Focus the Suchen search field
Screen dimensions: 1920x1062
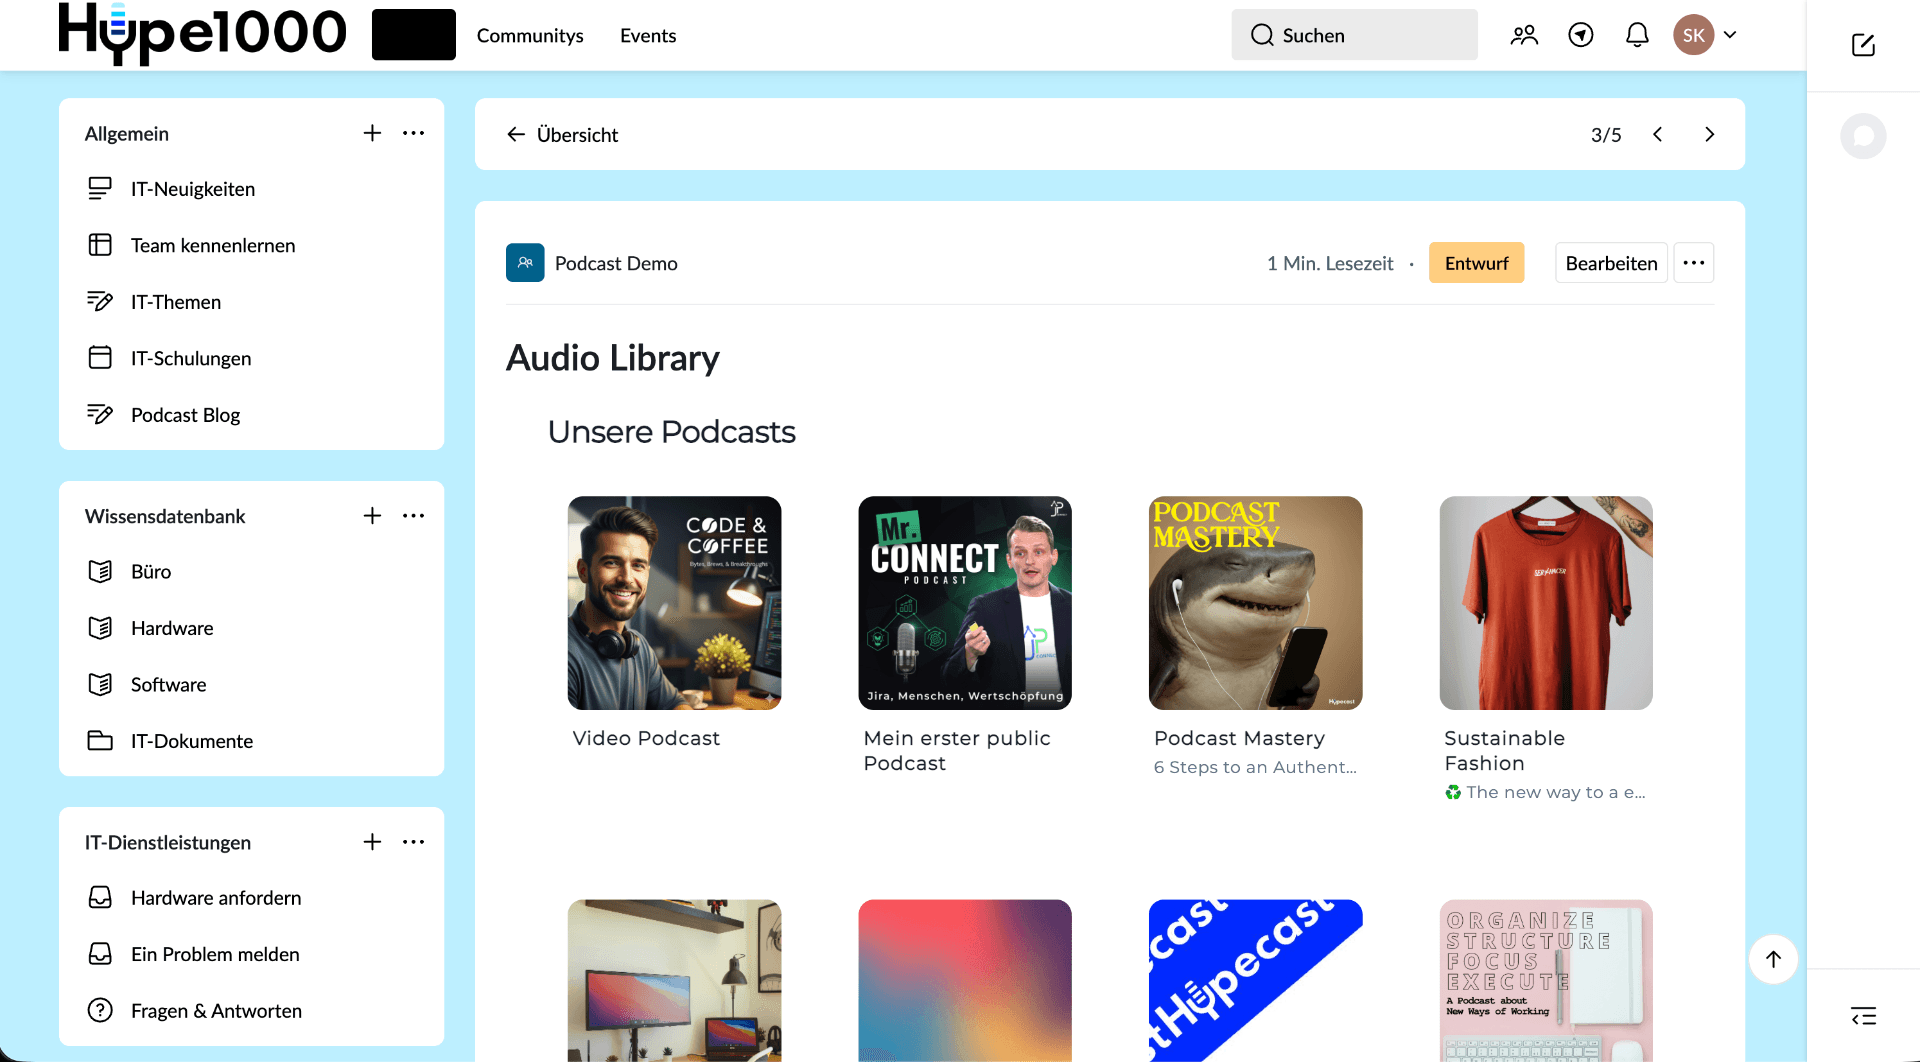click(x=1354, y=35)
